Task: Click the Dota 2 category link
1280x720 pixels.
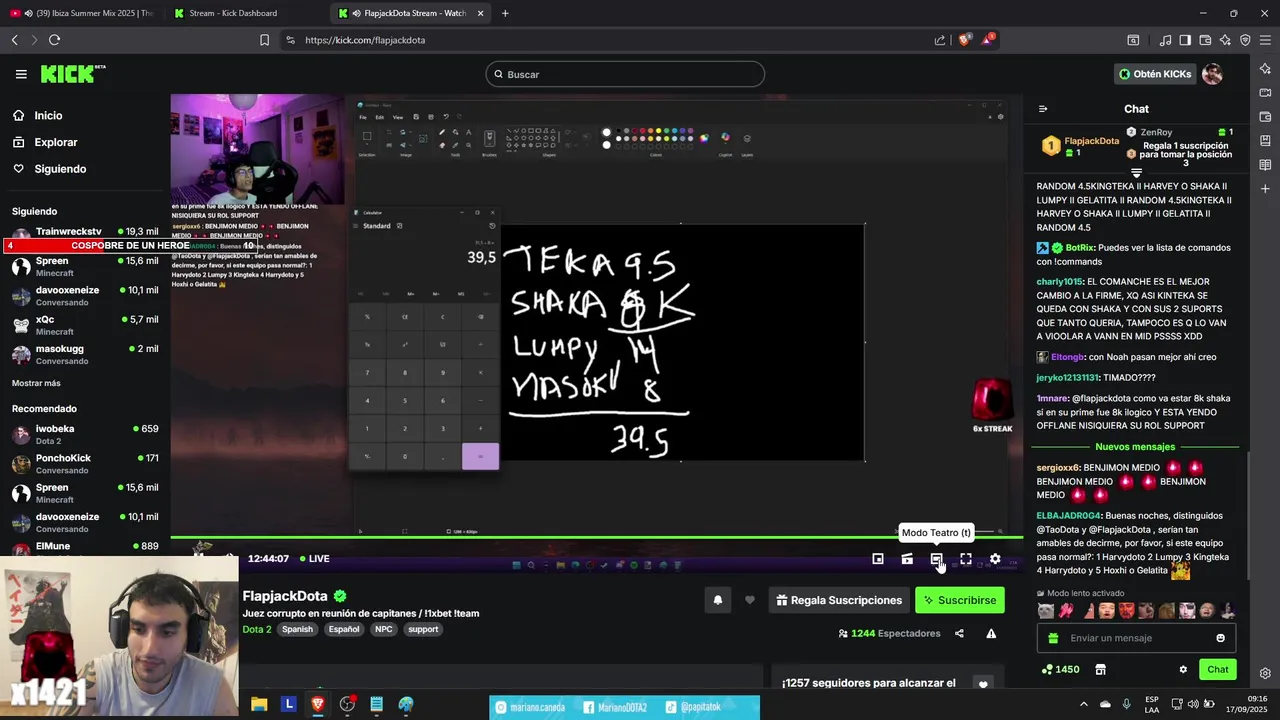Action: 257,629
